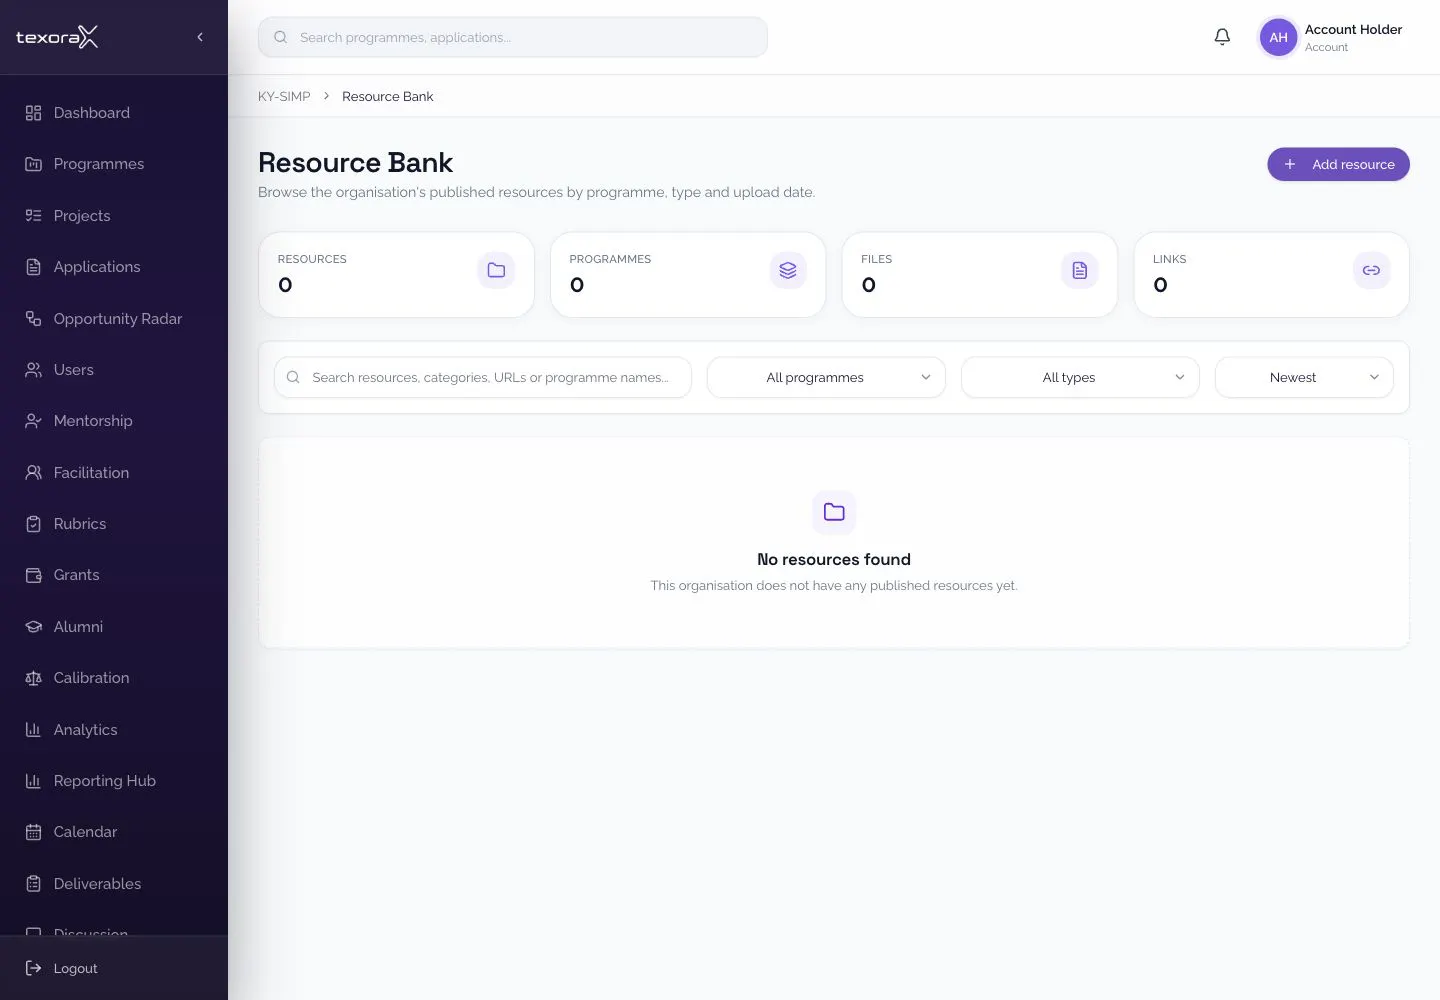Click the Analytics chart icon
1440x1000 pixels.
point(33,730)
